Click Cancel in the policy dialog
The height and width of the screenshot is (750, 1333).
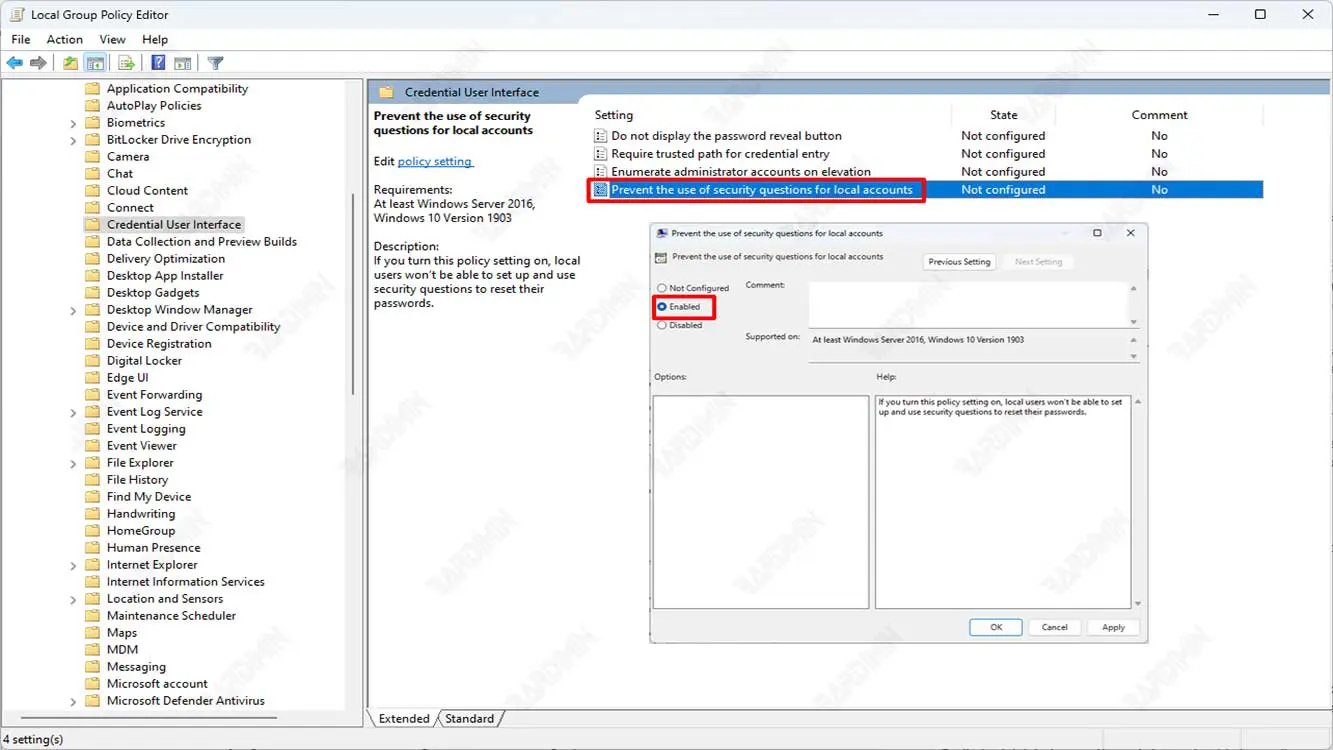pos(1055,627)
